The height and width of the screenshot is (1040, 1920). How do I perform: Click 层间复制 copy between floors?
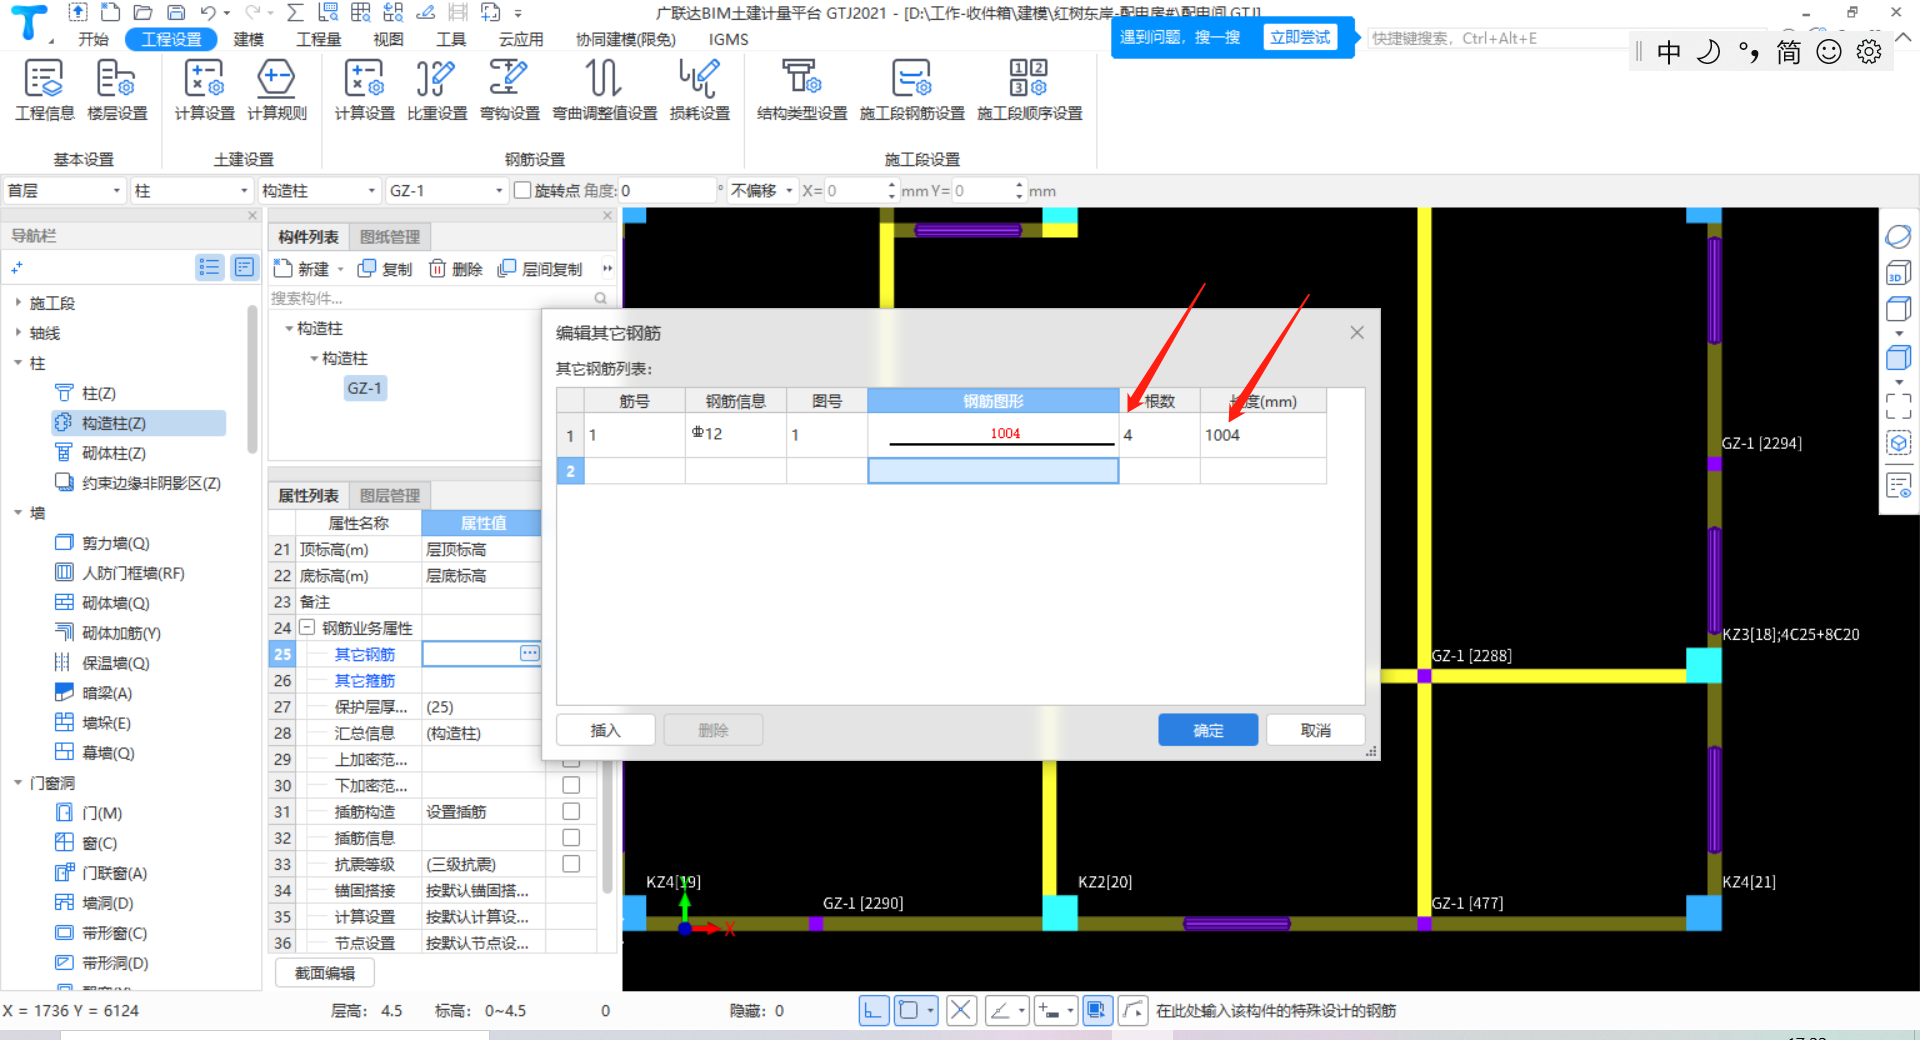(x=540, y=268)
